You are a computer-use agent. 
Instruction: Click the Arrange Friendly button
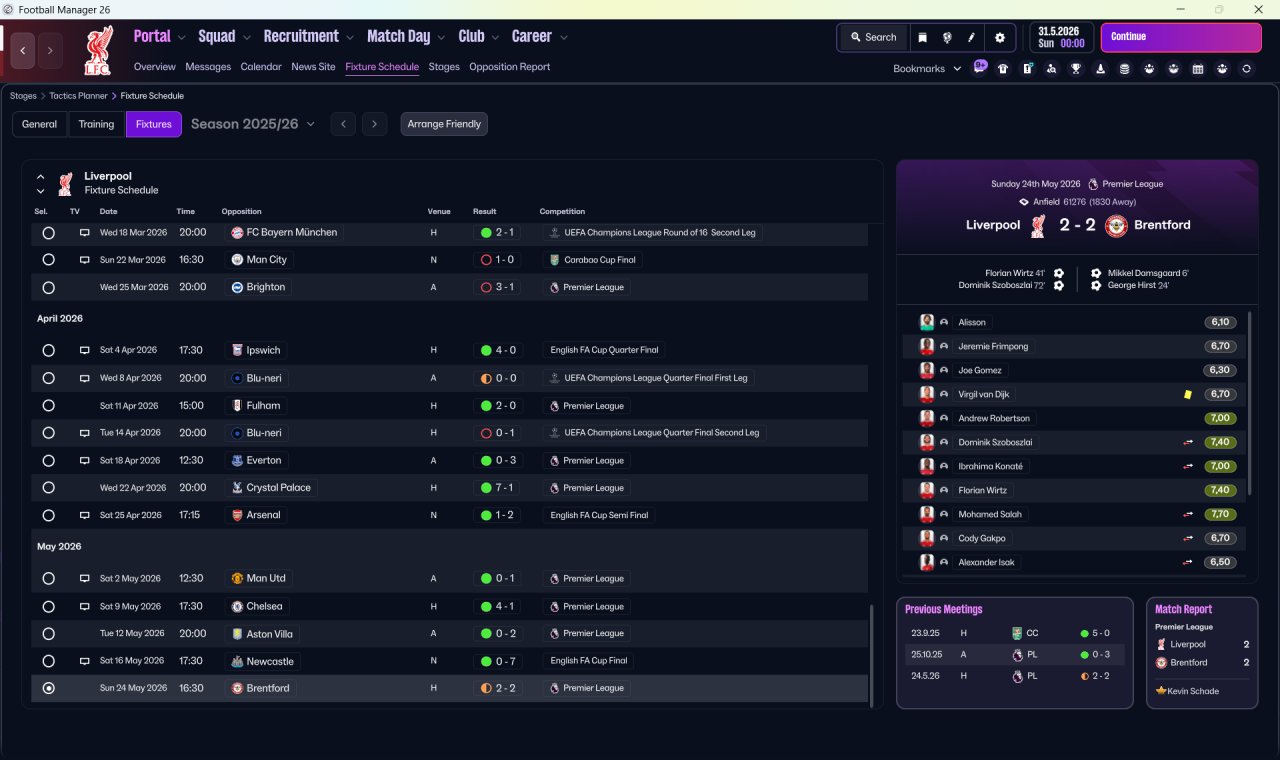[444, 124]
